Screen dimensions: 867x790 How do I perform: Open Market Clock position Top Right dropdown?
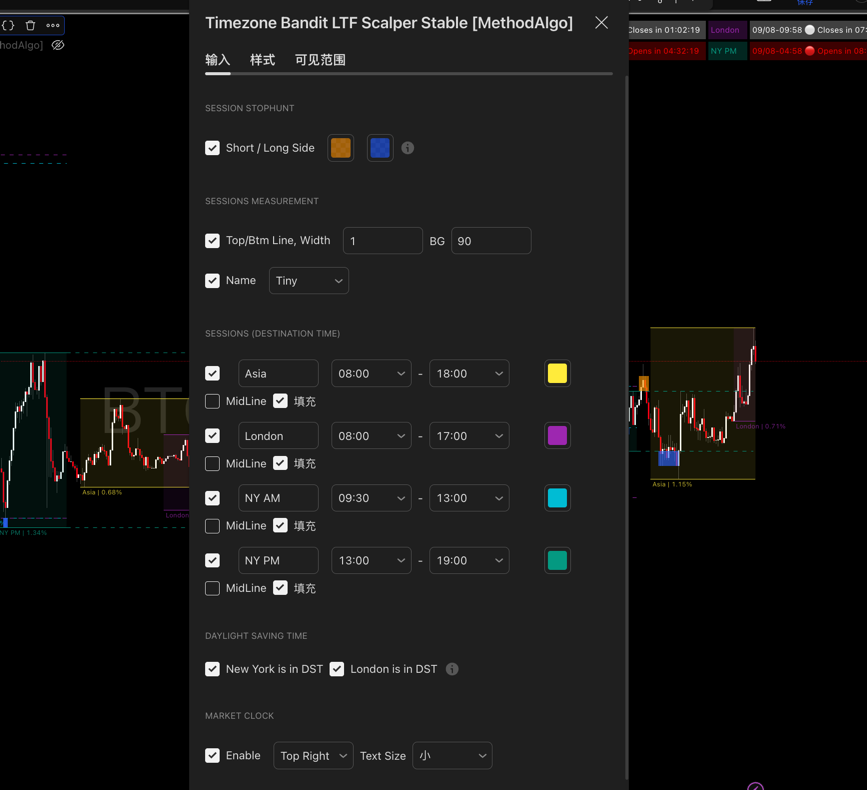(313, 756)
